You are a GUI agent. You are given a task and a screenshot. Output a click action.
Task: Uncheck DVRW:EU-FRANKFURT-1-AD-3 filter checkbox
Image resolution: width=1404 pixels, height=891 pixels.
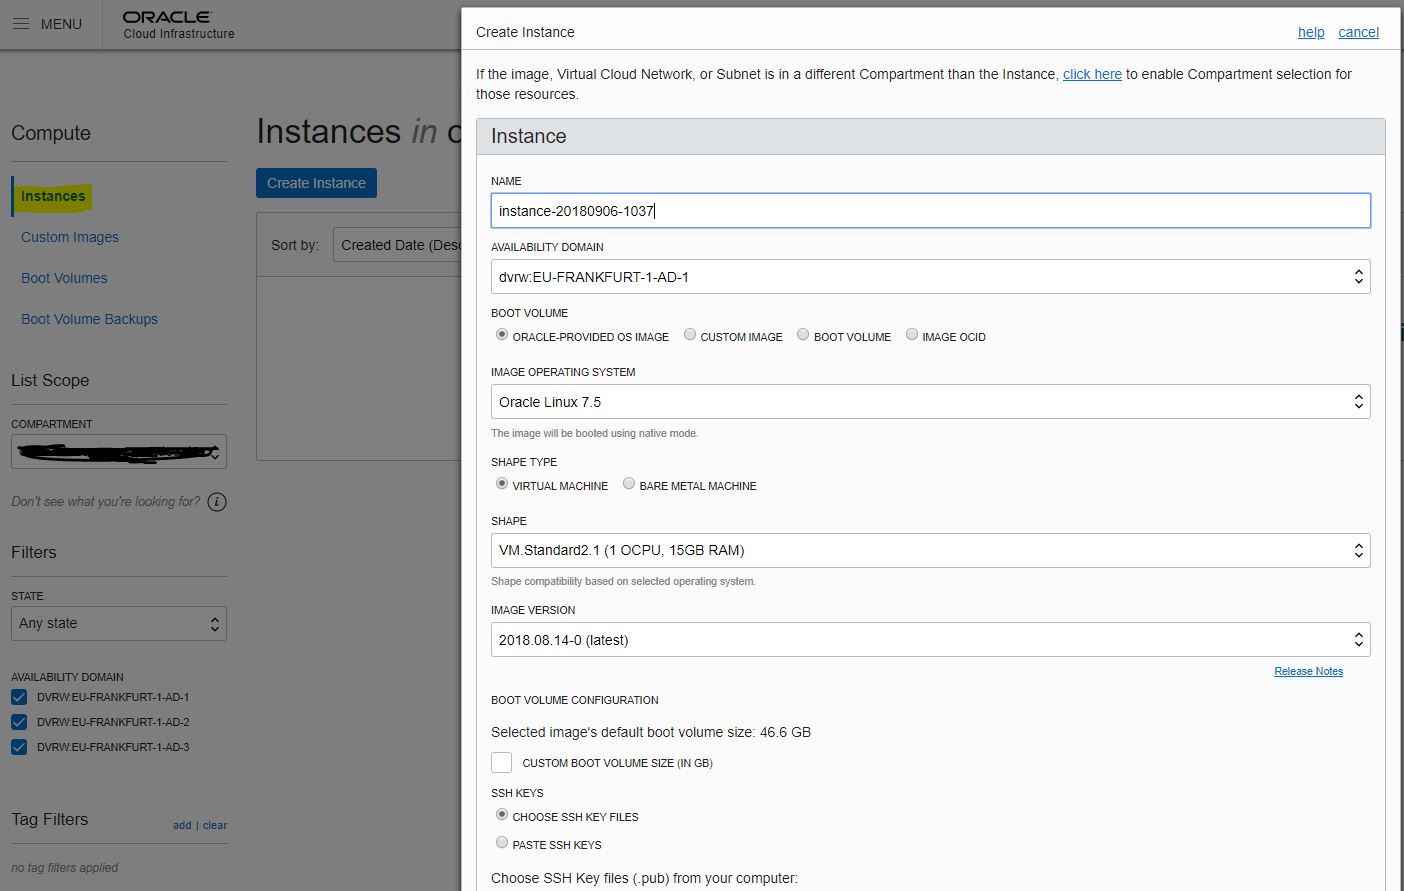click(19, 747)
